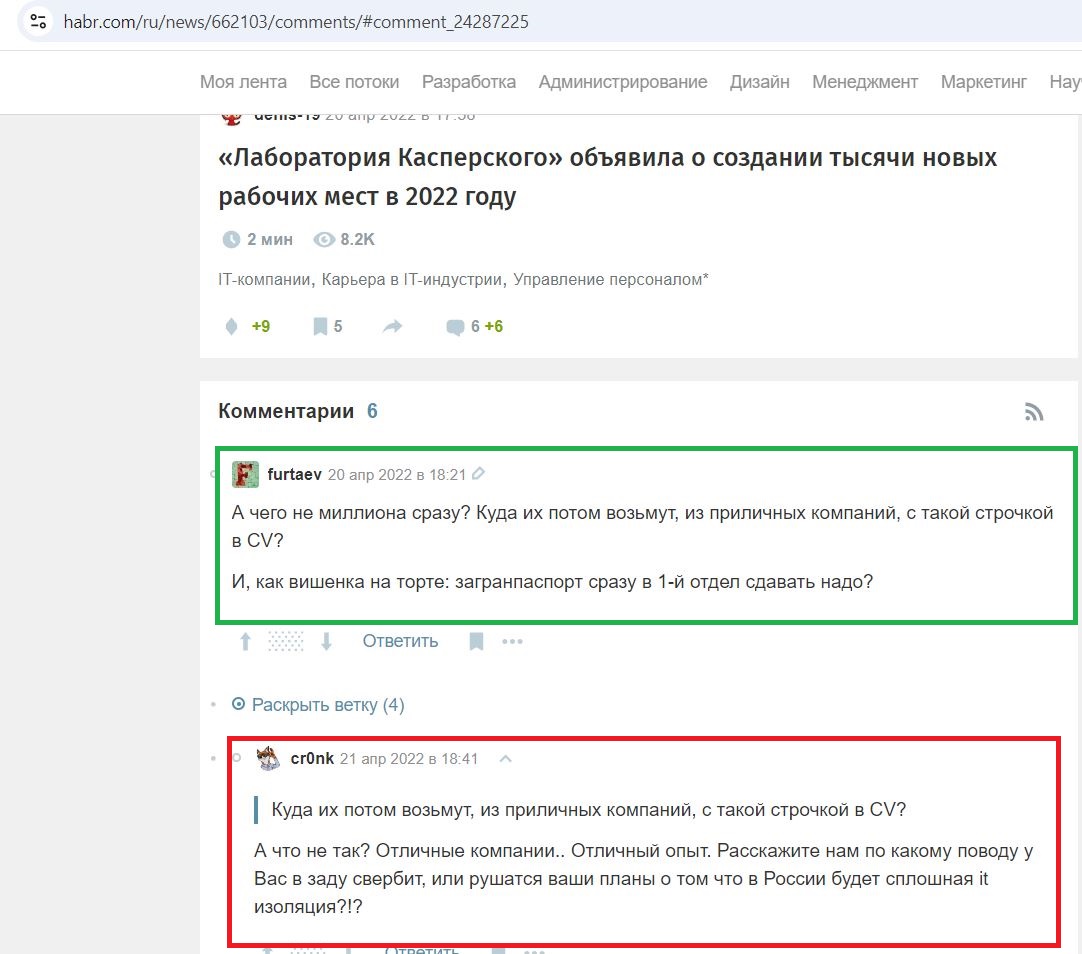The image size is (1082, 954).
Task: Click the edited pencil icon on furtaev's comment
Action: coord(478,474)
